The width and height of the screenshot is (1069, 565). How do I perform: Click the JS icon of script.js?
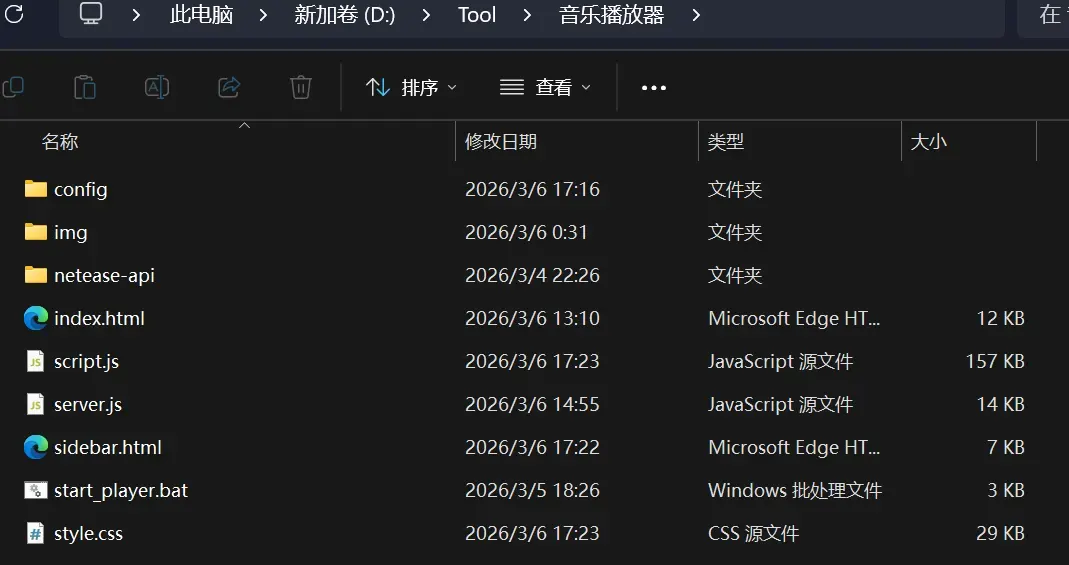[x=35, y=361]
